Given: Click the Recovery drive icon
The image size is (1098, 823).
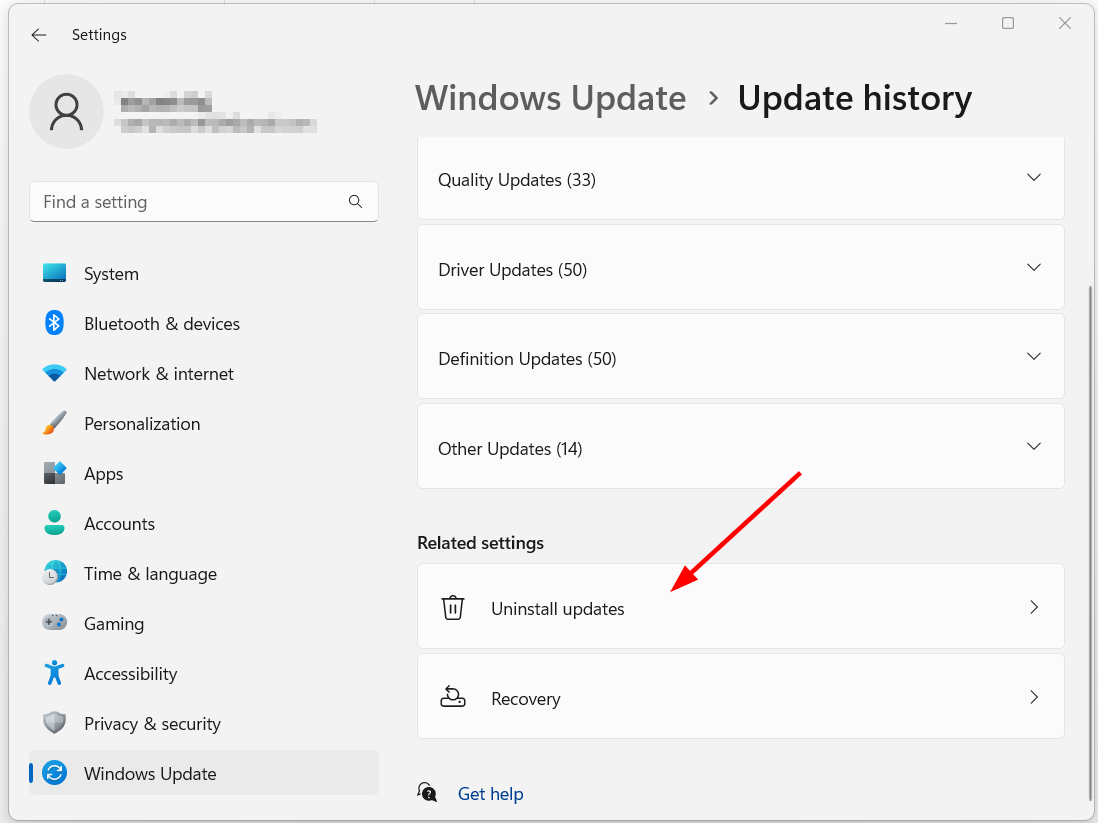Looking at the screenshot, I should pyautogui.click(x=453, y=697).
